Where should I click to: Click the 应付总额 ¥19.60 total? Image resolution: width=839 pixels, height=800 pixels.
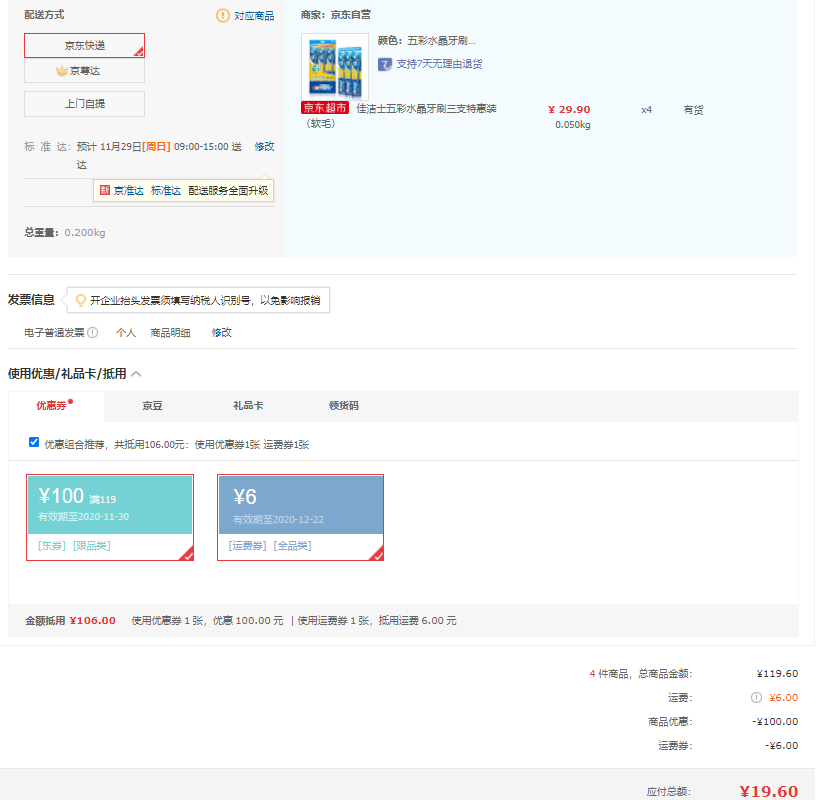click(x=768, y=791)
